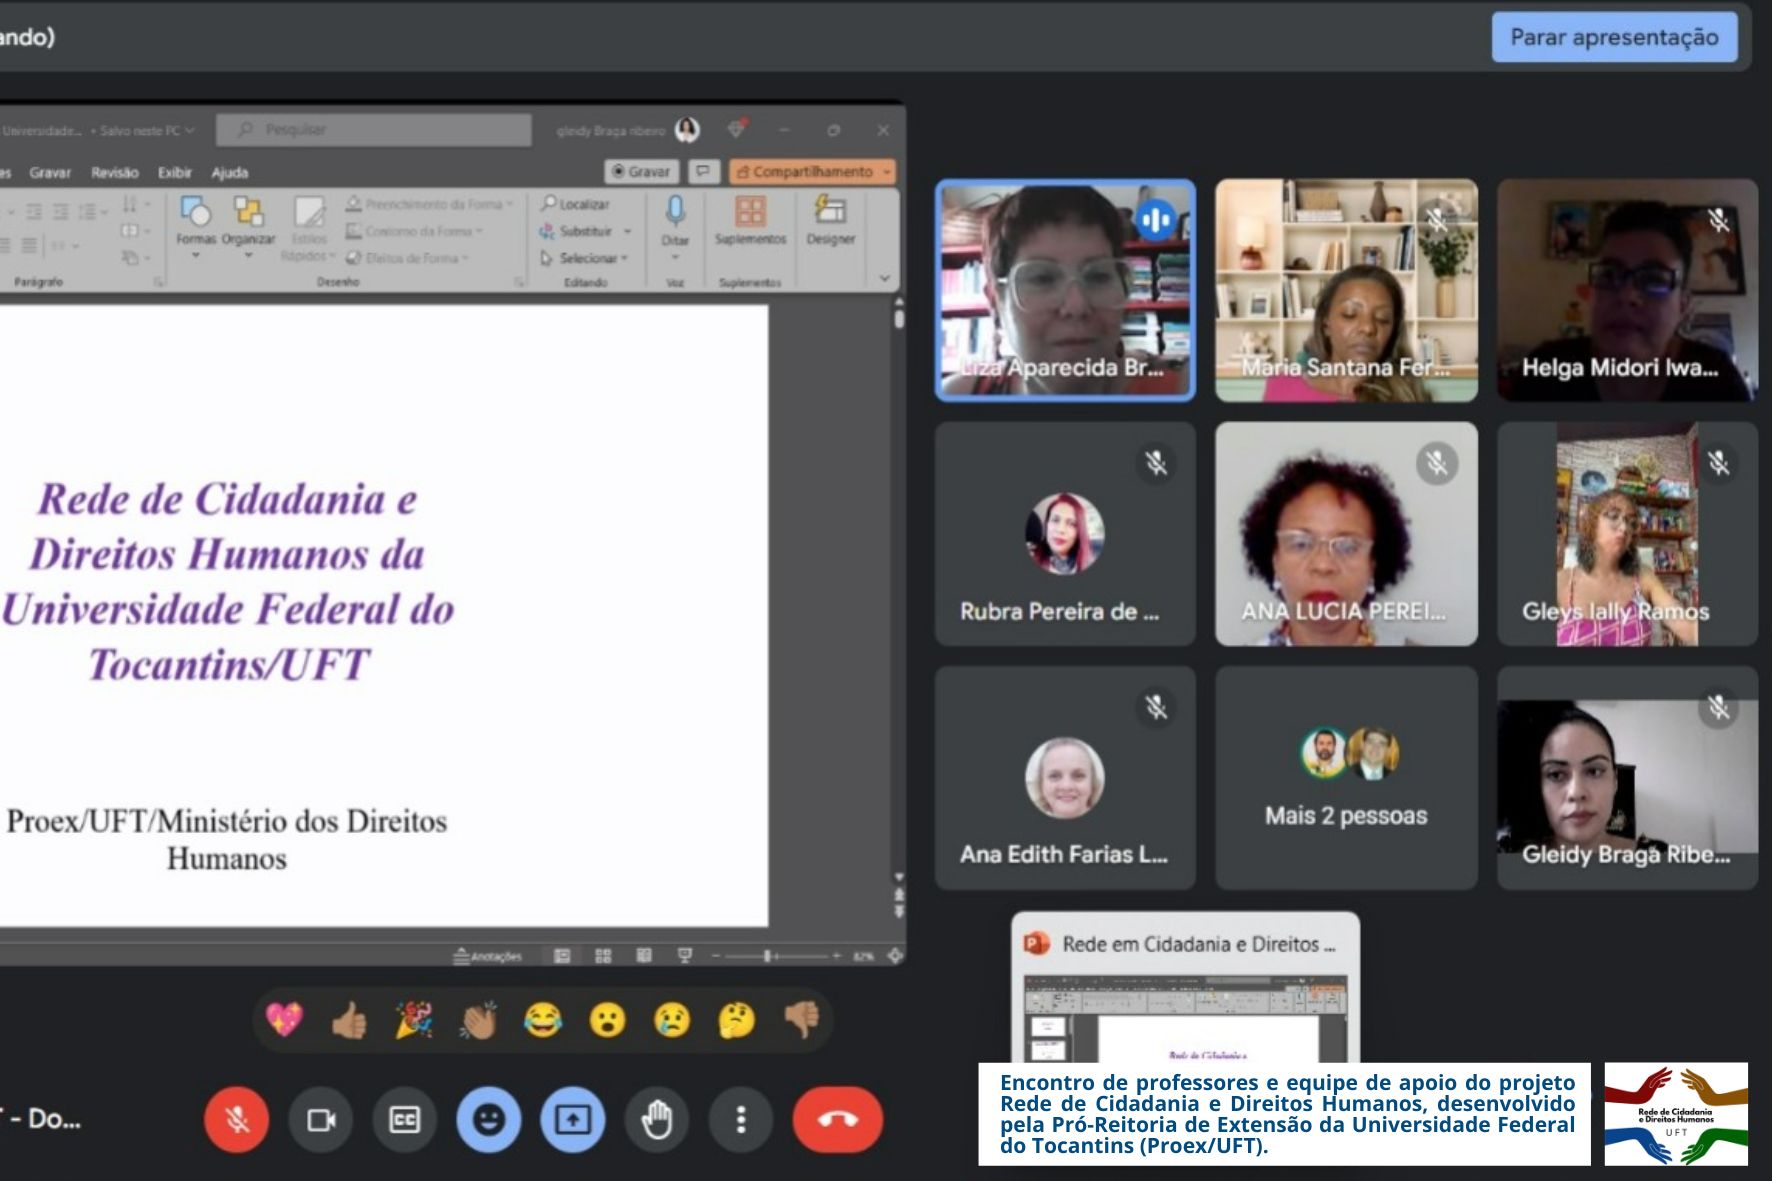Leave the call with red hang-up button
This screenshot has height=1181, width=1772.
pyautogui.click(x=838, y=1119)
